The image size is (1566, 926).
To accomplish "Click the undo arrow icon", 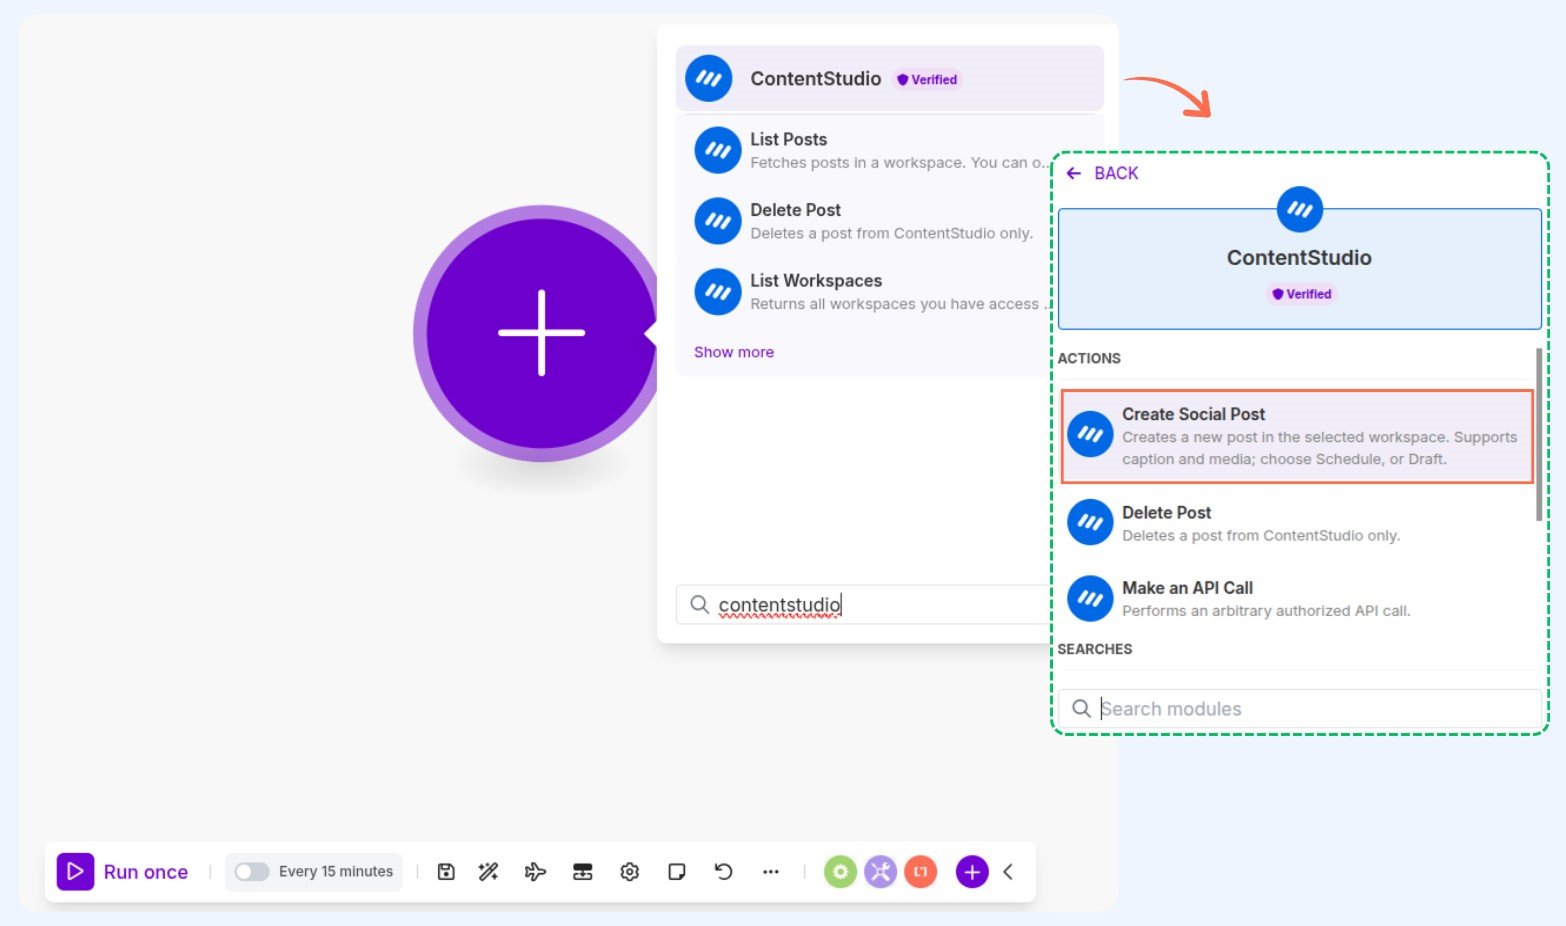I will tap(723, 872).
